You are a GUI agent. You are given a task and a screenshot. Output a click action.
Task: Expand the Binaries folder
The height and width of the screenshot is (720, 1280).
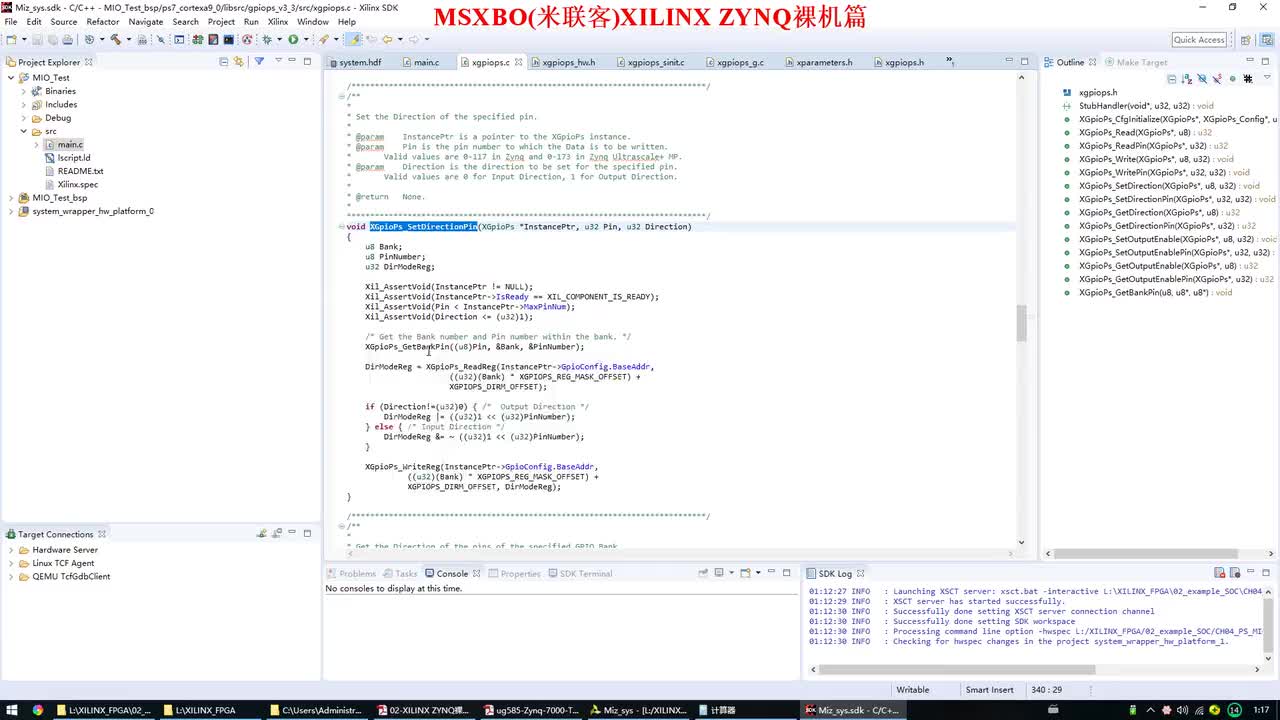24,91
